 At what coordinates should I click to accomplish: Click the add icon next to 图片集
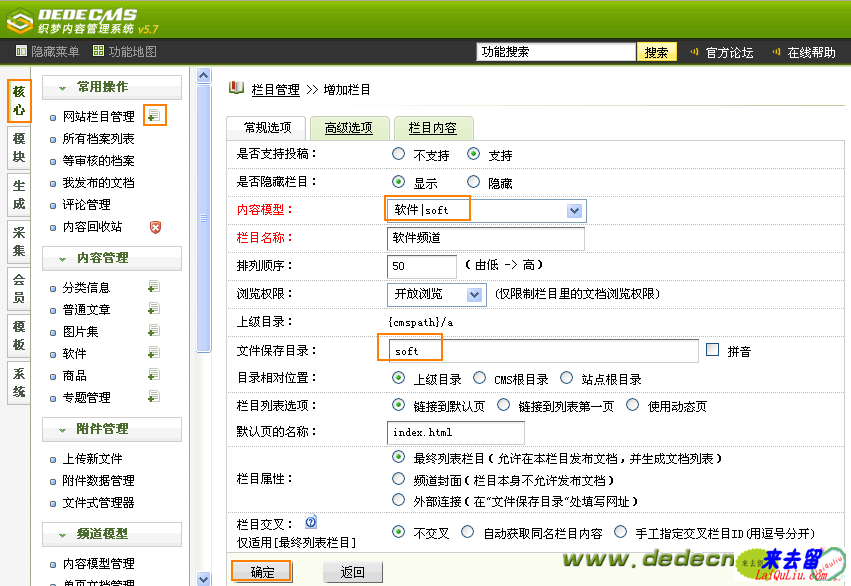(154, 332)
